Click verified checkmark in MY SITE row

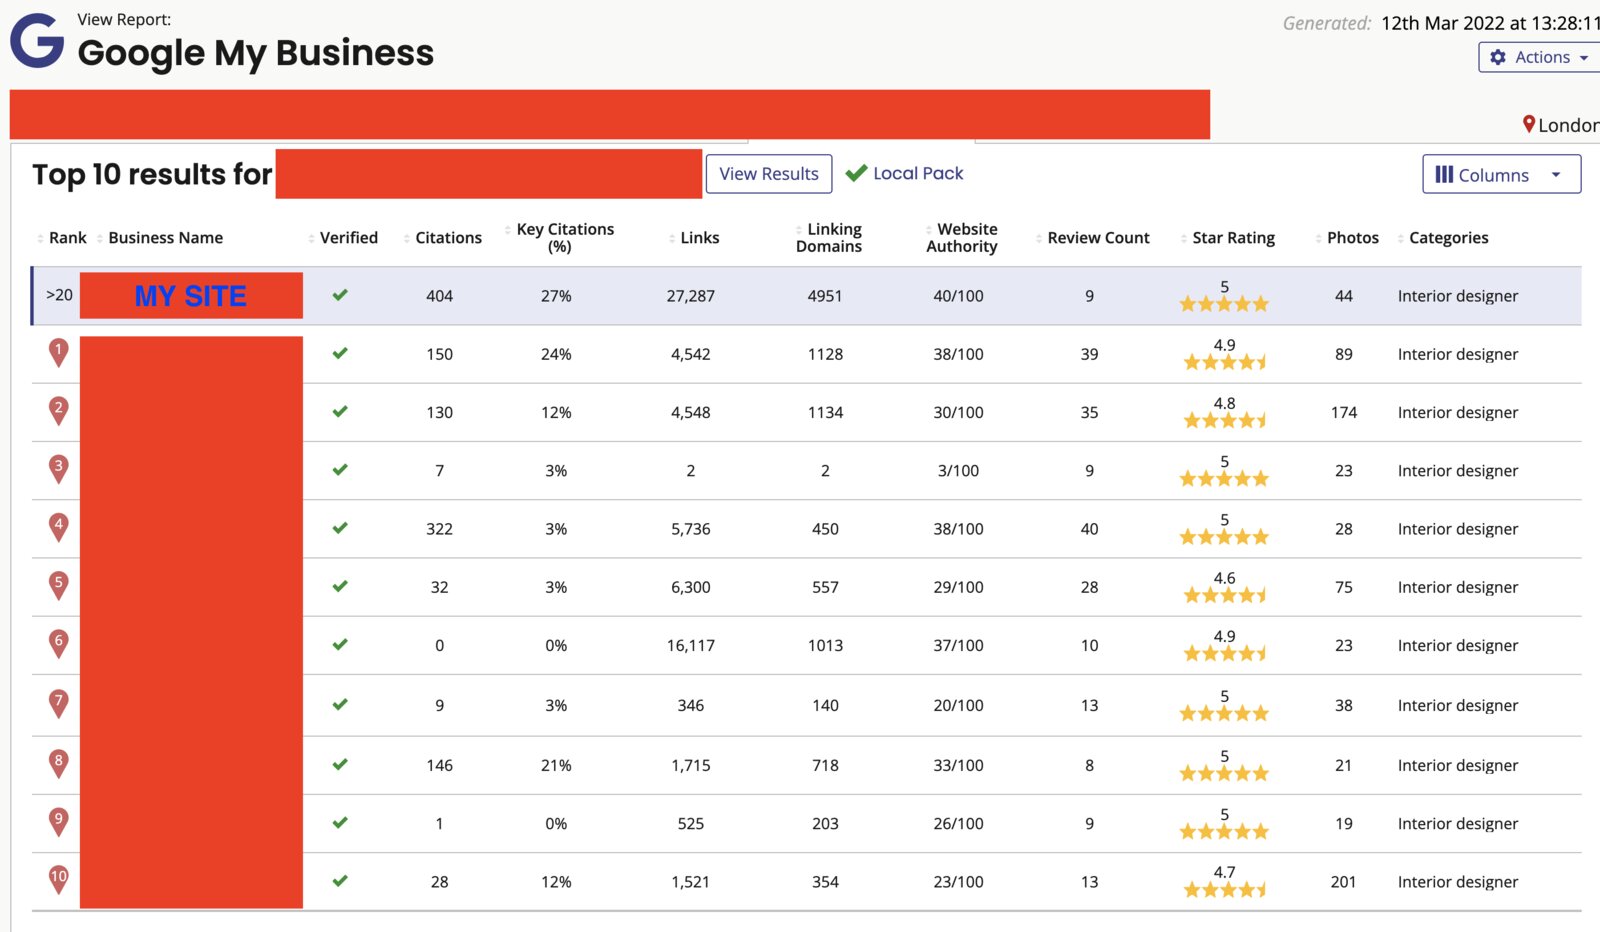340,295
